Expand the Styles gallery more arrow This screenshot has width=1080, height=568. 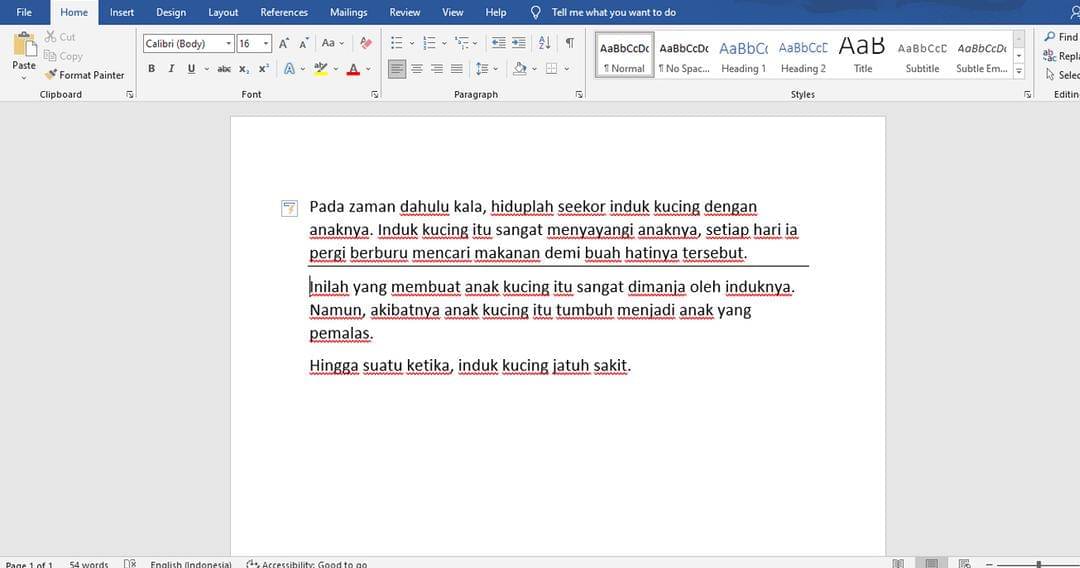click(1019, 72)
